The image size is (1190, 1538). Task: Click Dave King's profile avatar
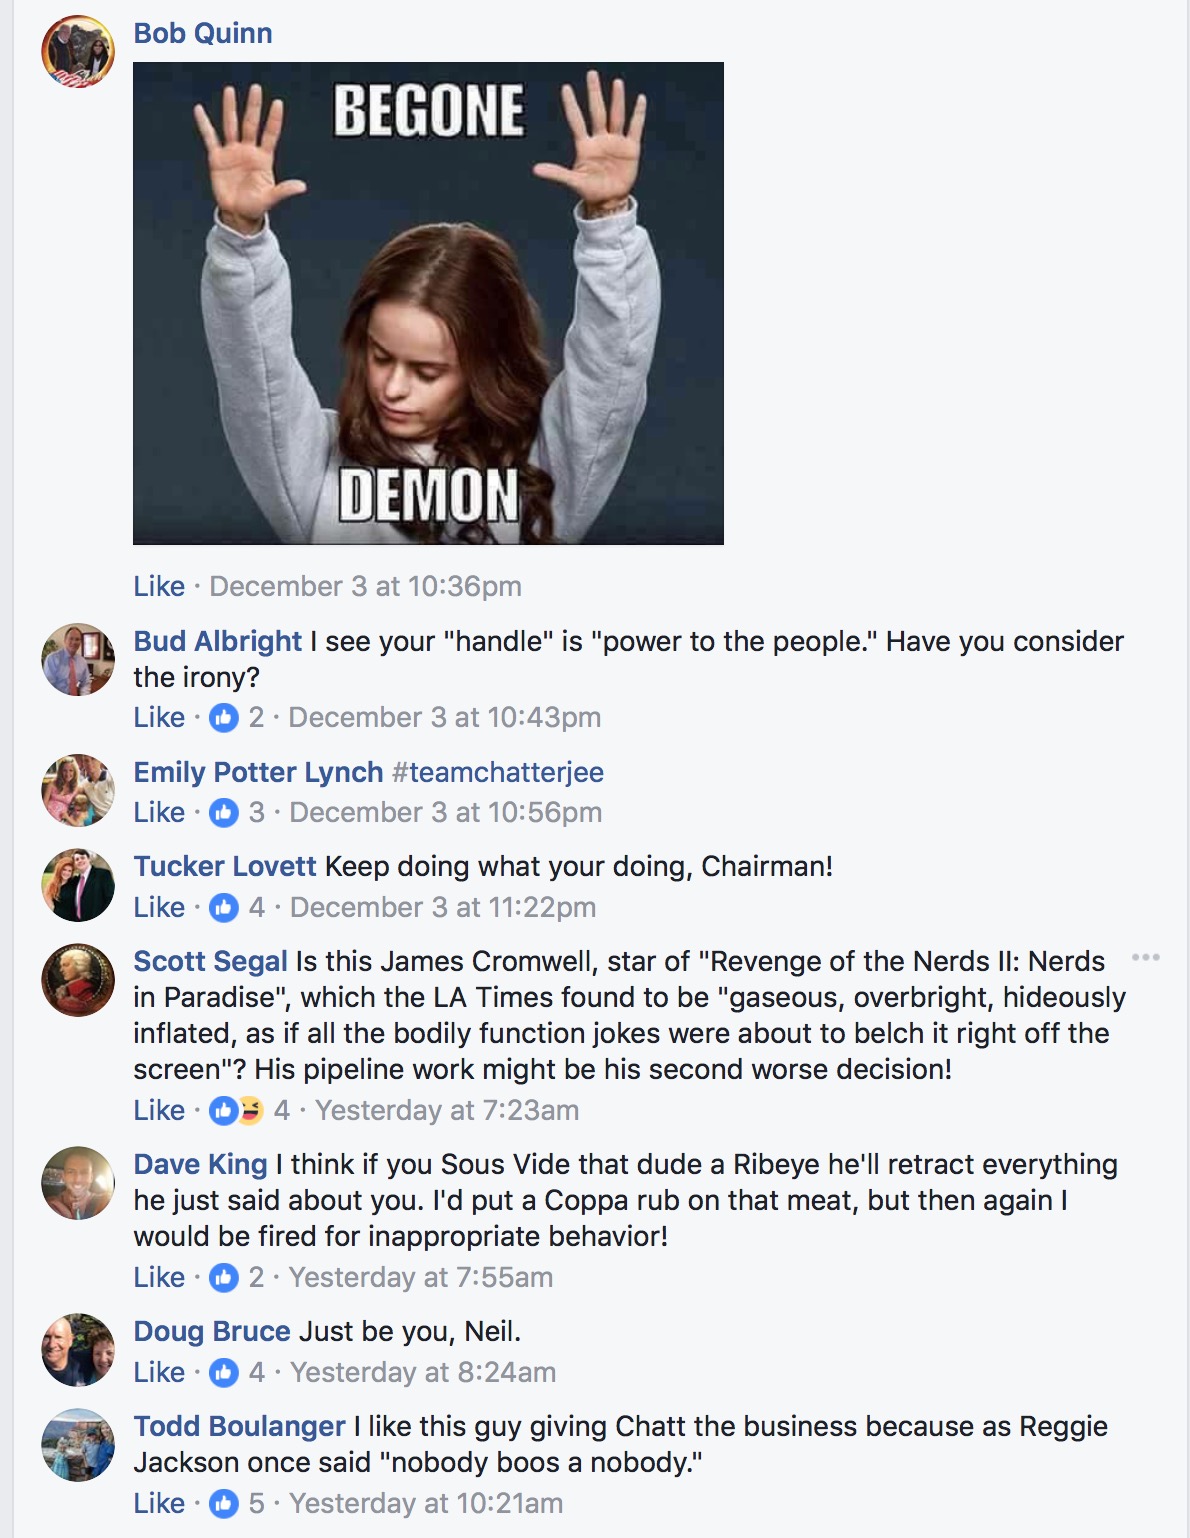(78, 1183)
